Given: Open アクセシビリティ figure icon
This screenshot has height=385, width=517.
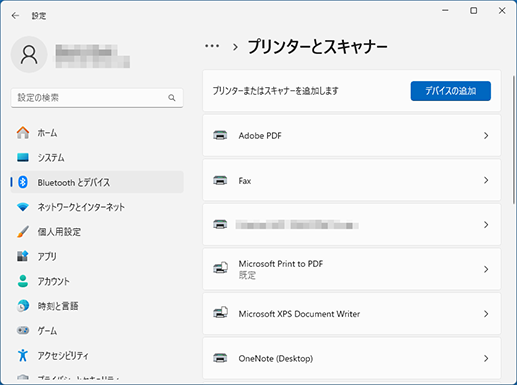Looking at the screenshot, I should pyautogui.click(x=23, y=355).
